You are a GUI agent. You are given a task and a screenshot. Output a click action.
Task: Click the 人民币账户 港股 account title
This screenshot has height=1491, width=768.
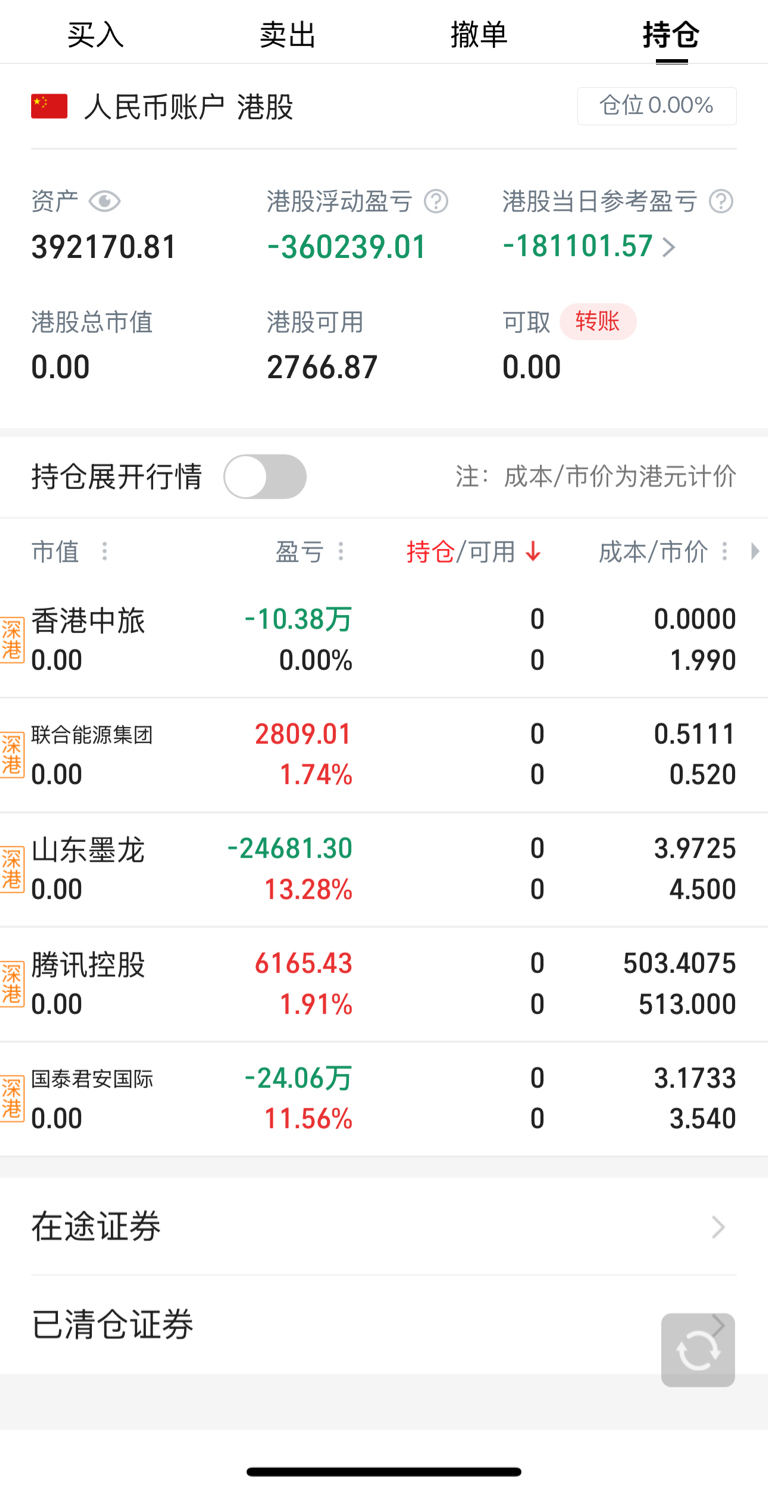pyautogui.click(x=189, y=107)
